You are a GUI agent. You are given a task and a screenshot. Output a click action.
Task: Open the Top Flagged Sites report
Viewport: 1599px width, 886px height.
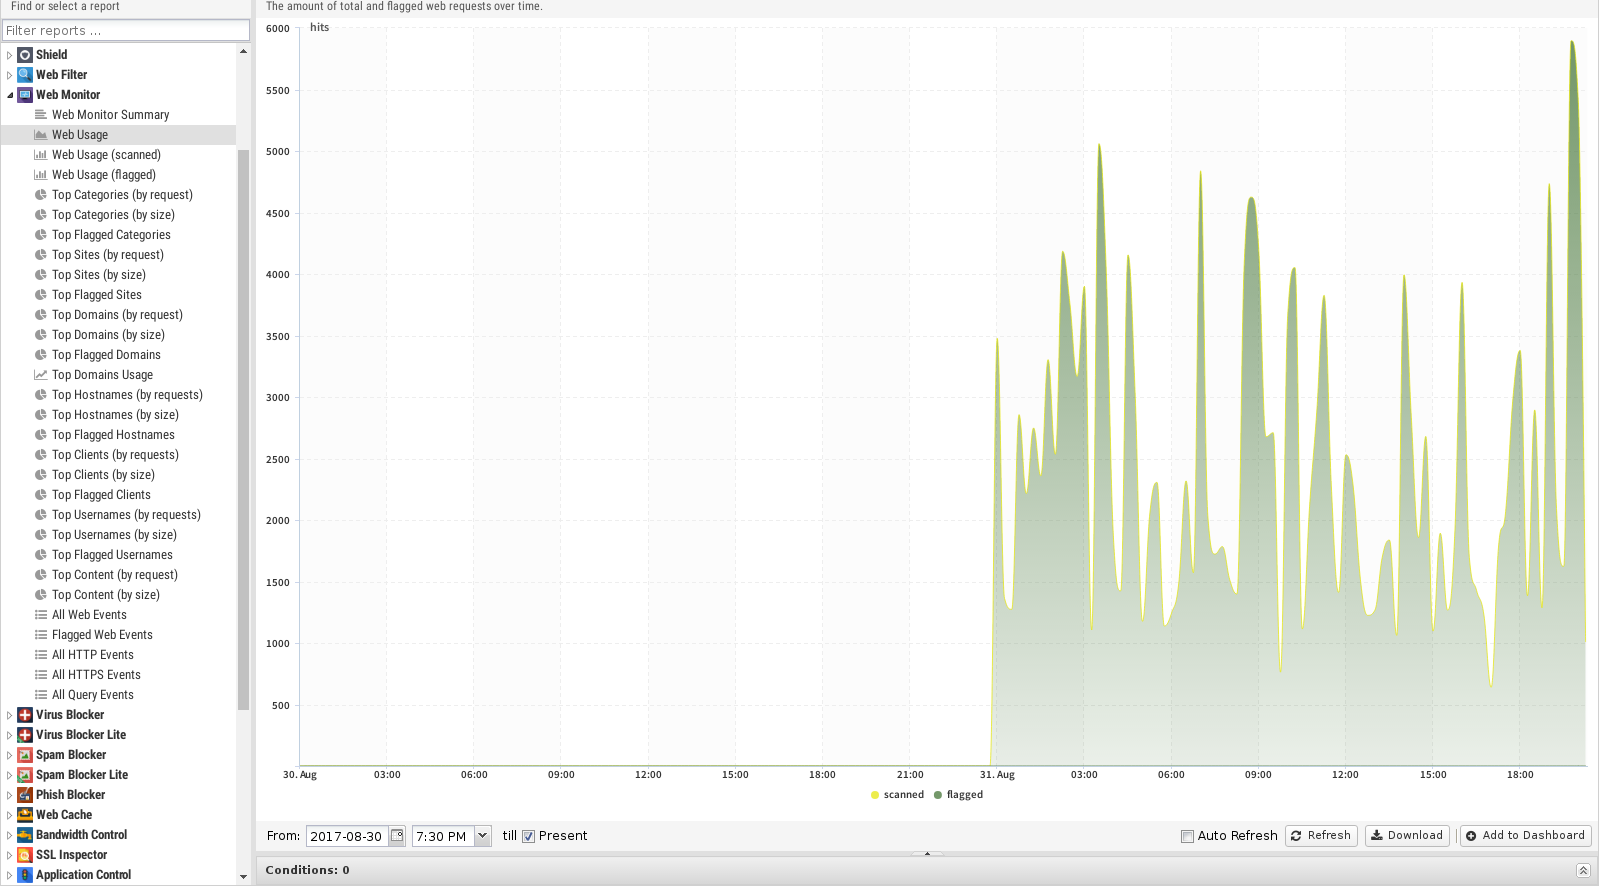click(96, 295)
